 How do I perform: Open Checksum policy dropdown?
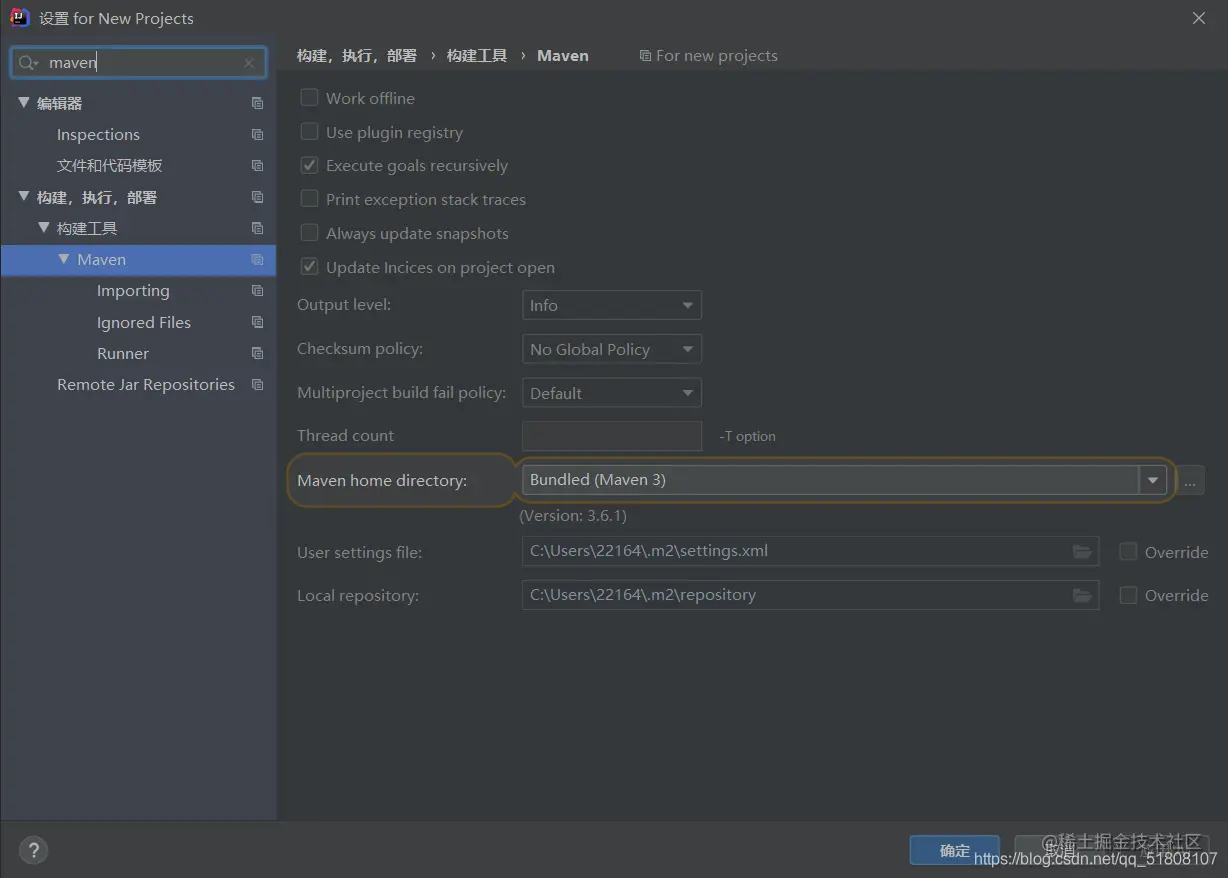[x=612, y=349]
